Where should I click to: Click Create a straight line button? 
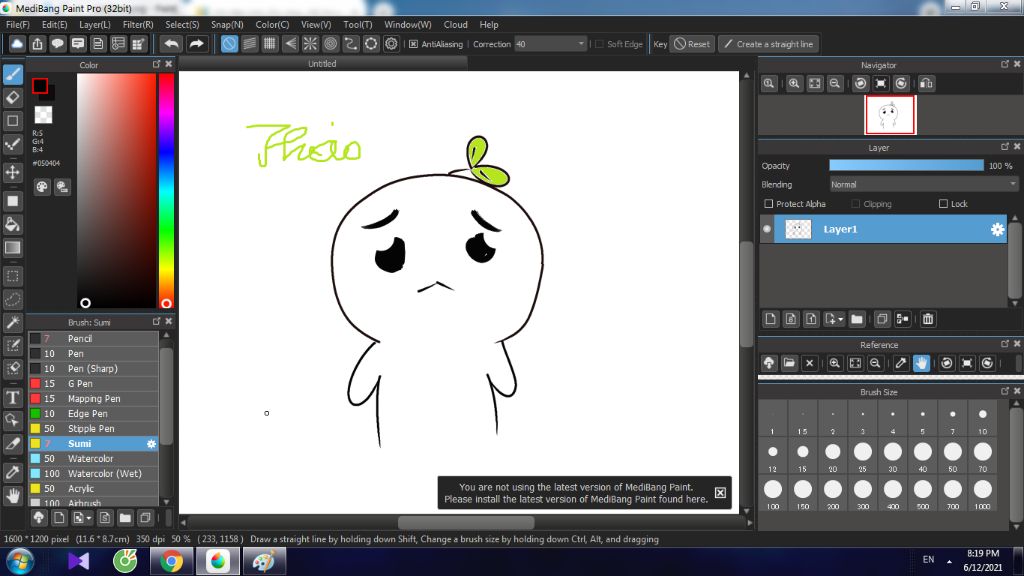tap(769, 44)
